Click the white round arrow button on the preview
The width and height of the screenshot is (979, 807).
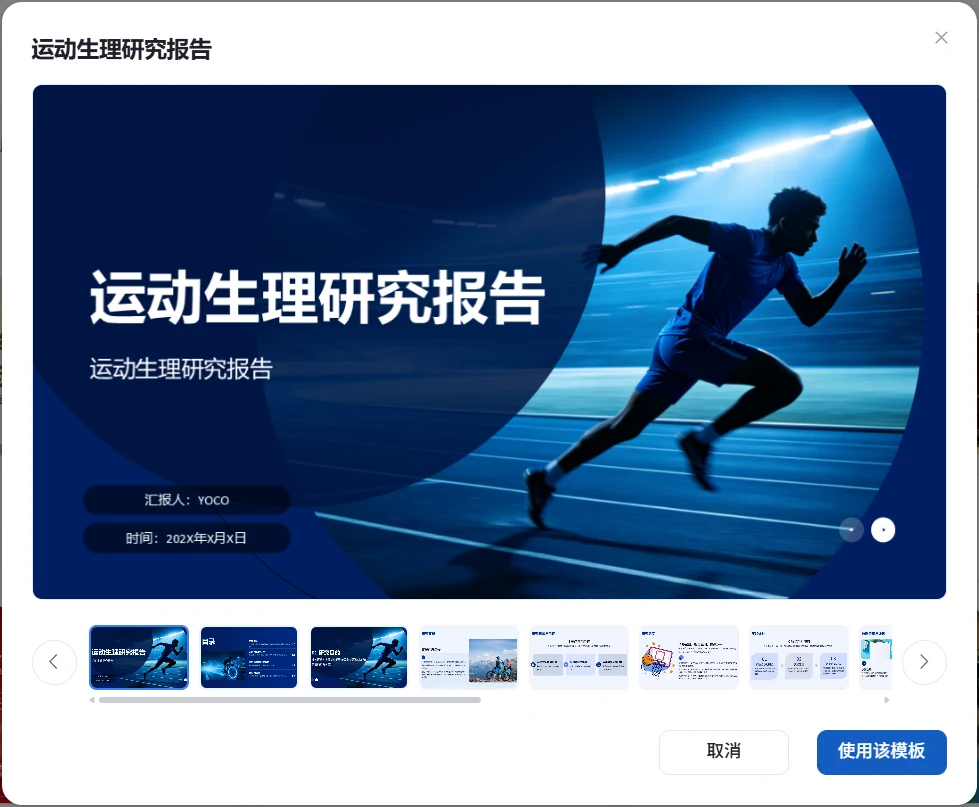click(883, 530)
